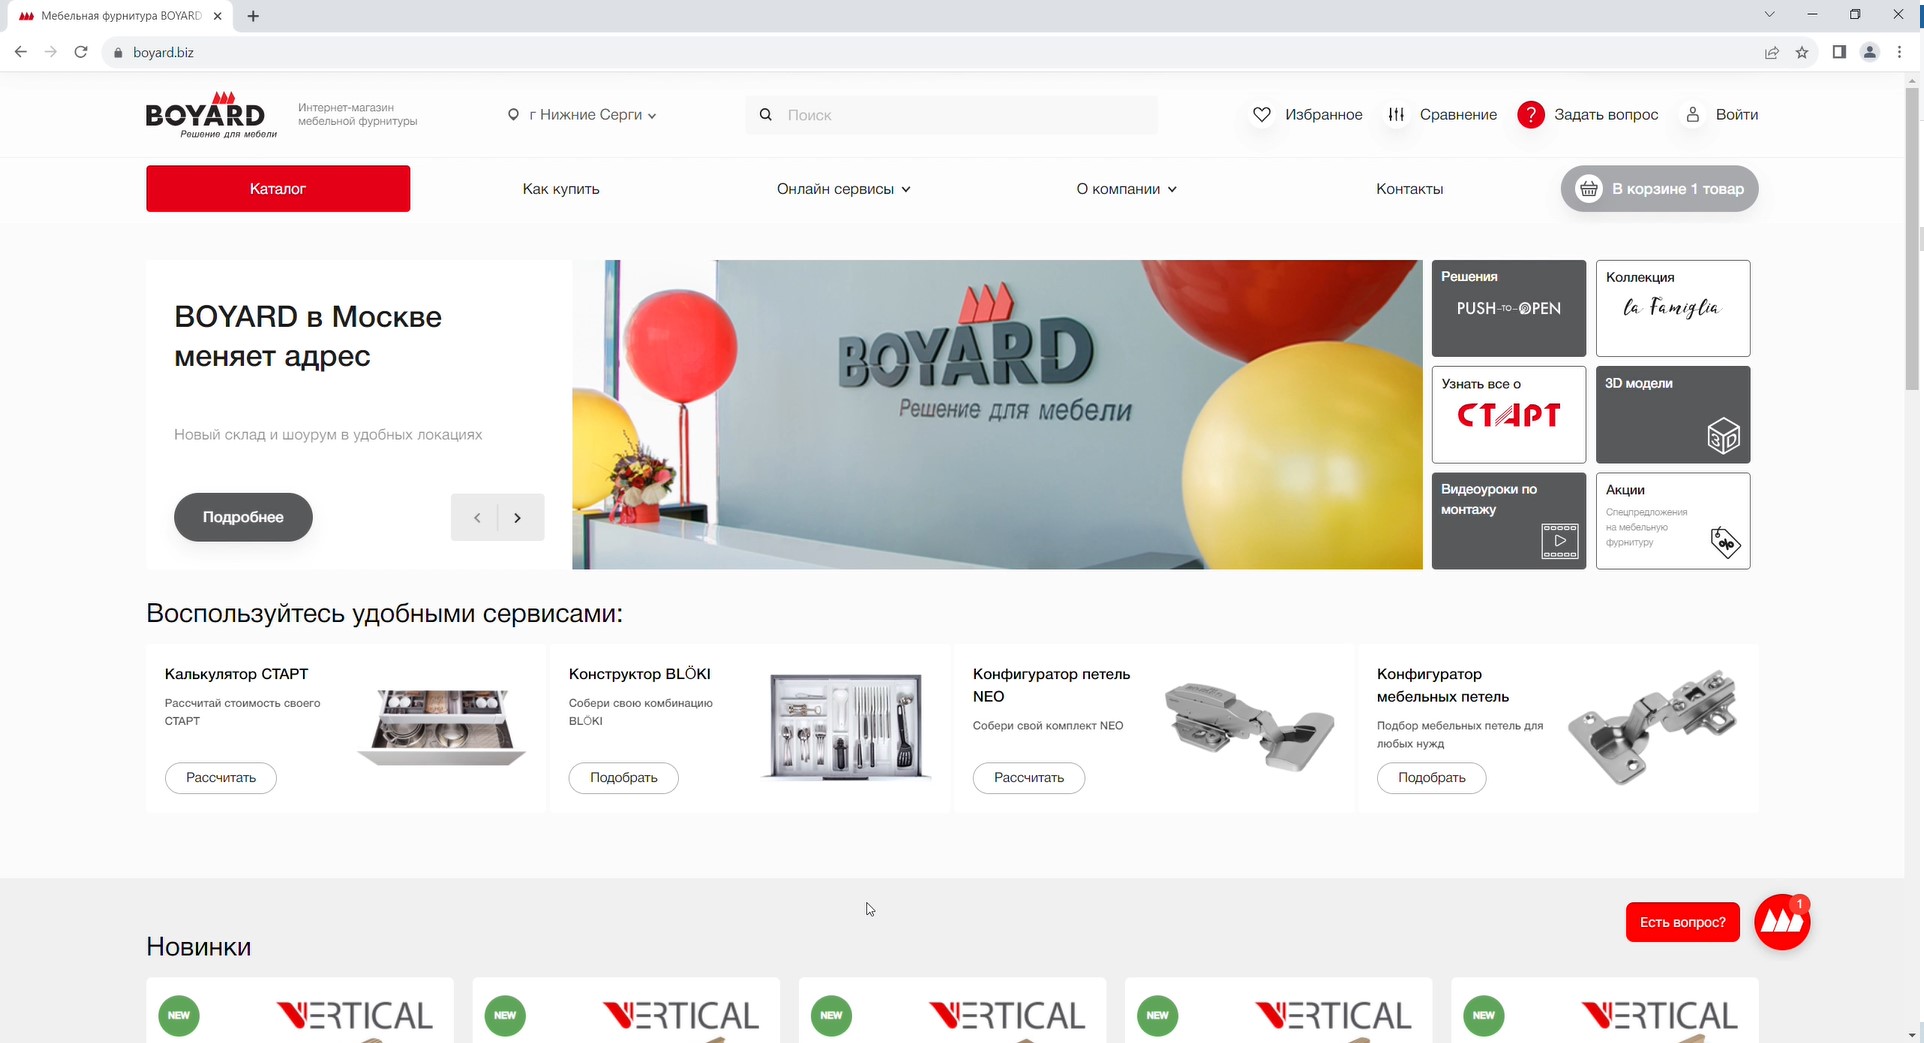Click Подобрать under Конфигуратор мебельных петель

(x=1432, y=778)
